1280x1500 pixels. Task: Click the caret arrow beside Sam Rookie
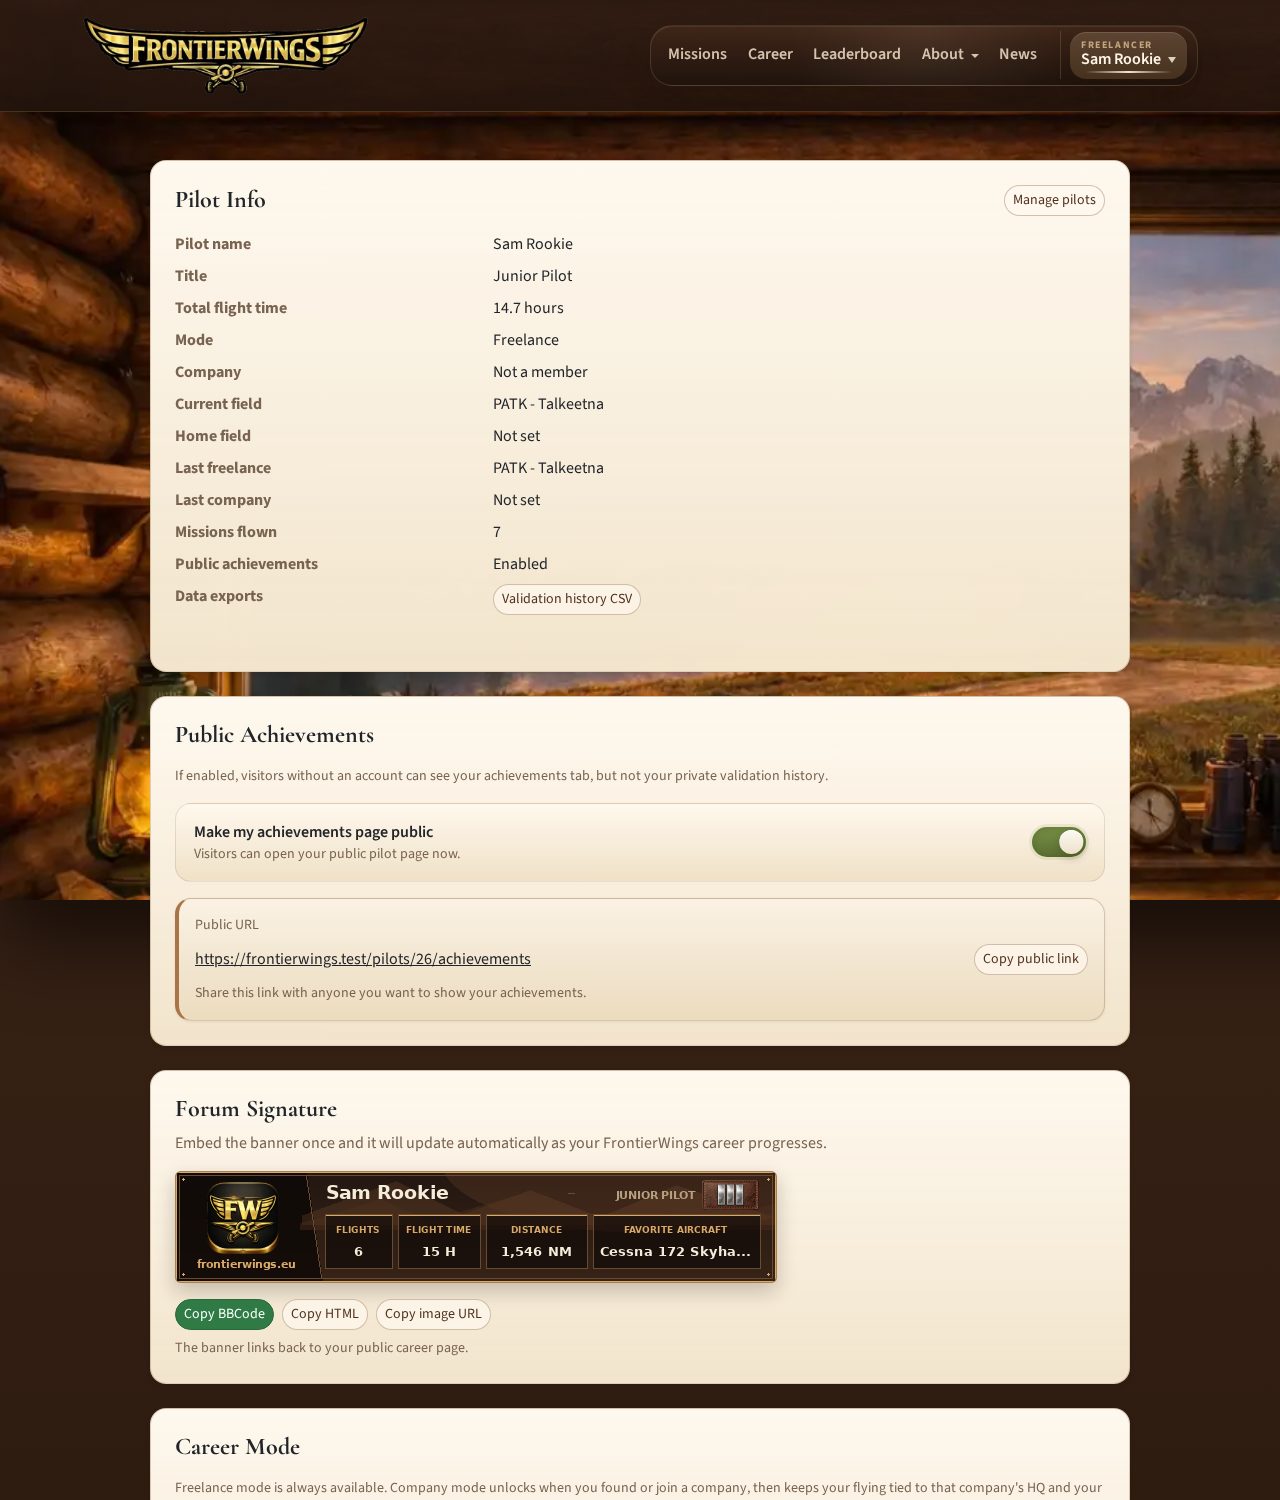click(x=1172, y=60)
